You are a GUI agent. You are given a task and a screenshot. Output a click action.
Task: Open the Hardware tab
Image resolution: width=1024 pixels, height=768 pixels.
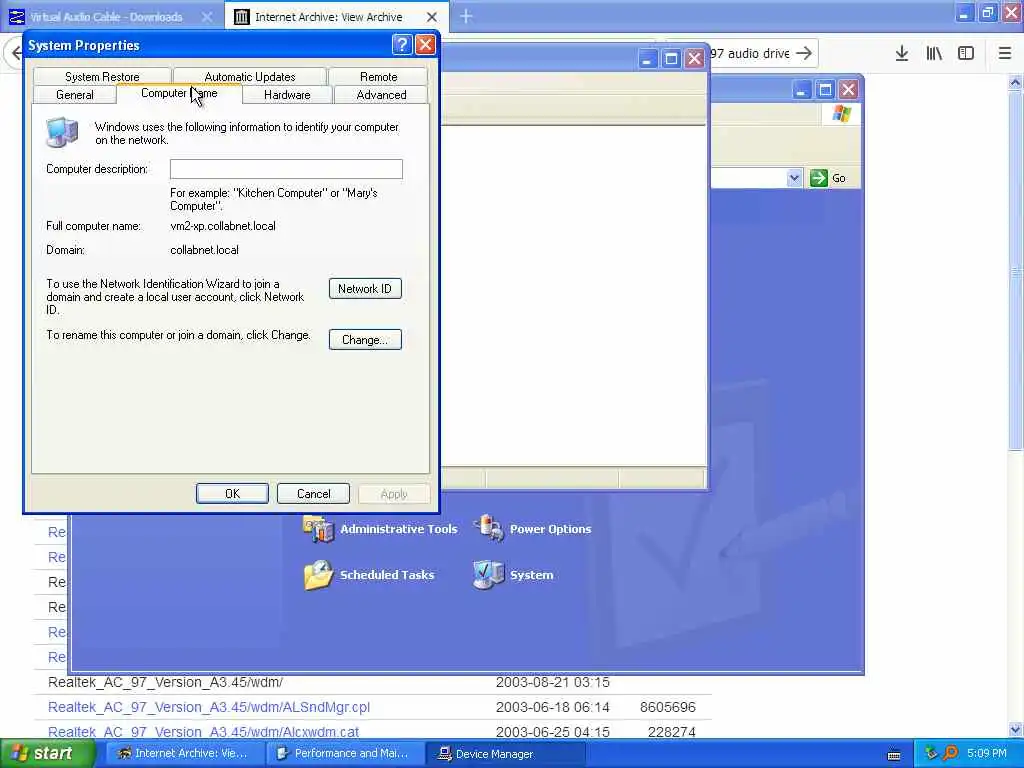coord(287,95)
